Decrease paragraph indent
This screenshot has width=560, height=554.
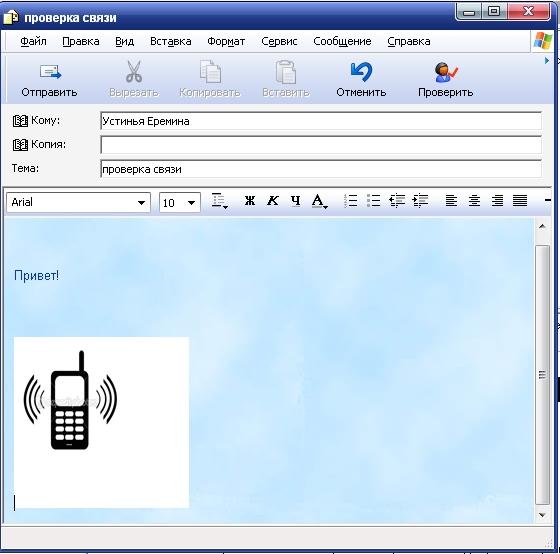point(397,201)
